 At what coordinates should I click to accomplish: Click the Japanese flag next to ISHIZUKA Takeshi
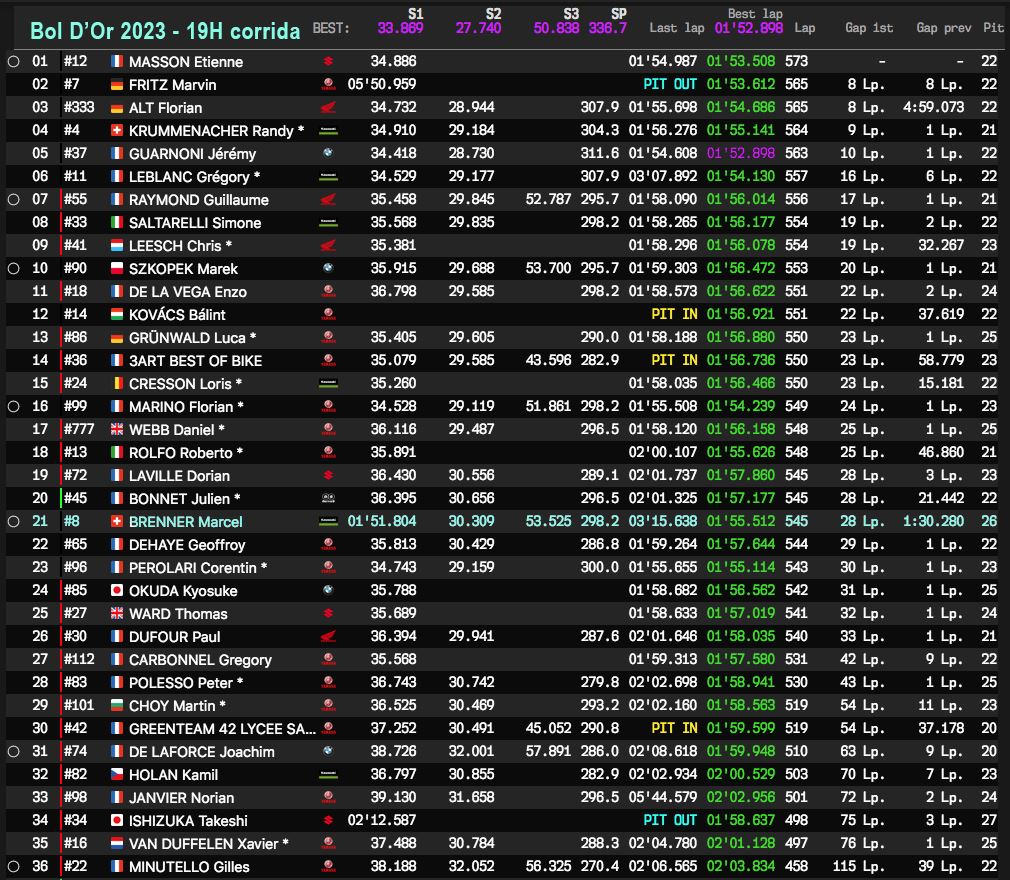(x=117, y=821)
